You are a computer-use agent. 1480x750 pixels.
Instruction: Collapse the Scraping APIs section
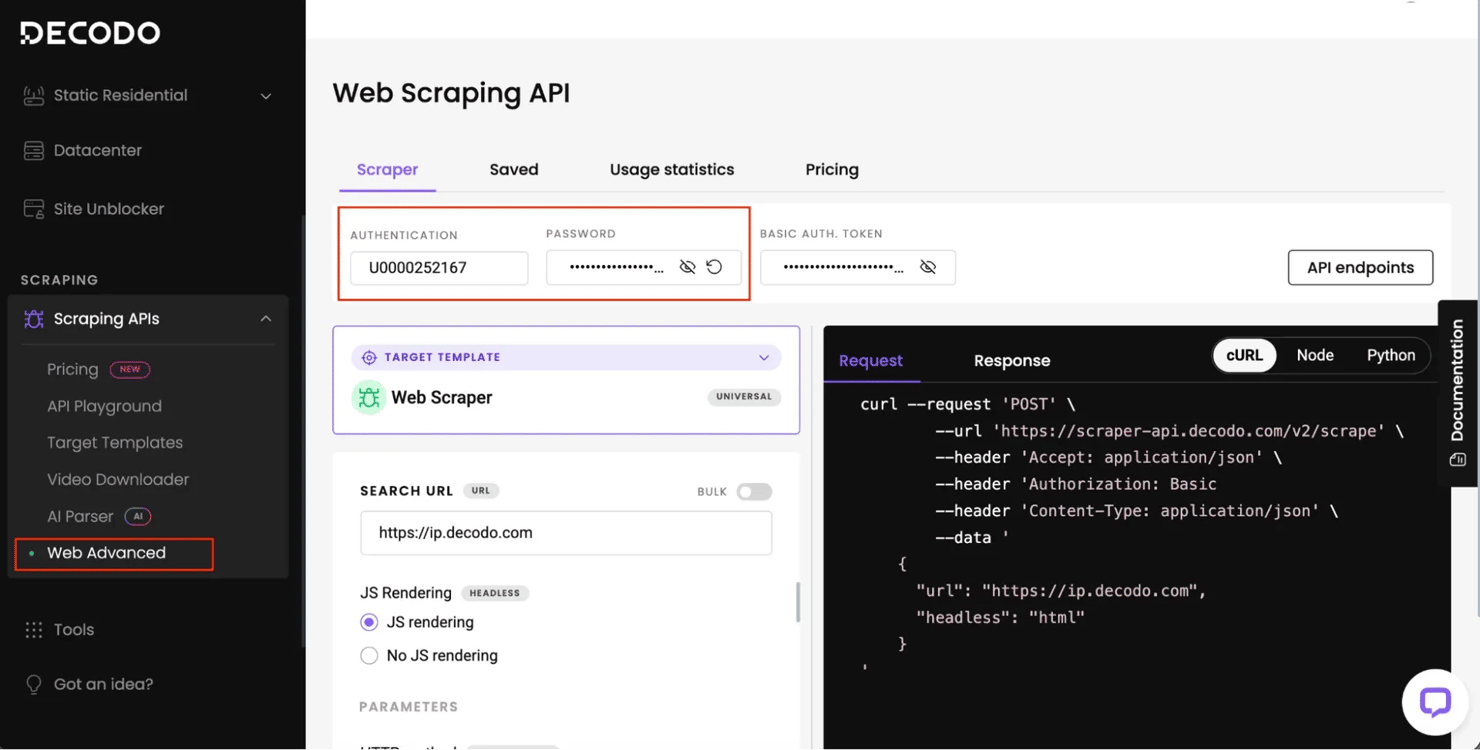266,319
